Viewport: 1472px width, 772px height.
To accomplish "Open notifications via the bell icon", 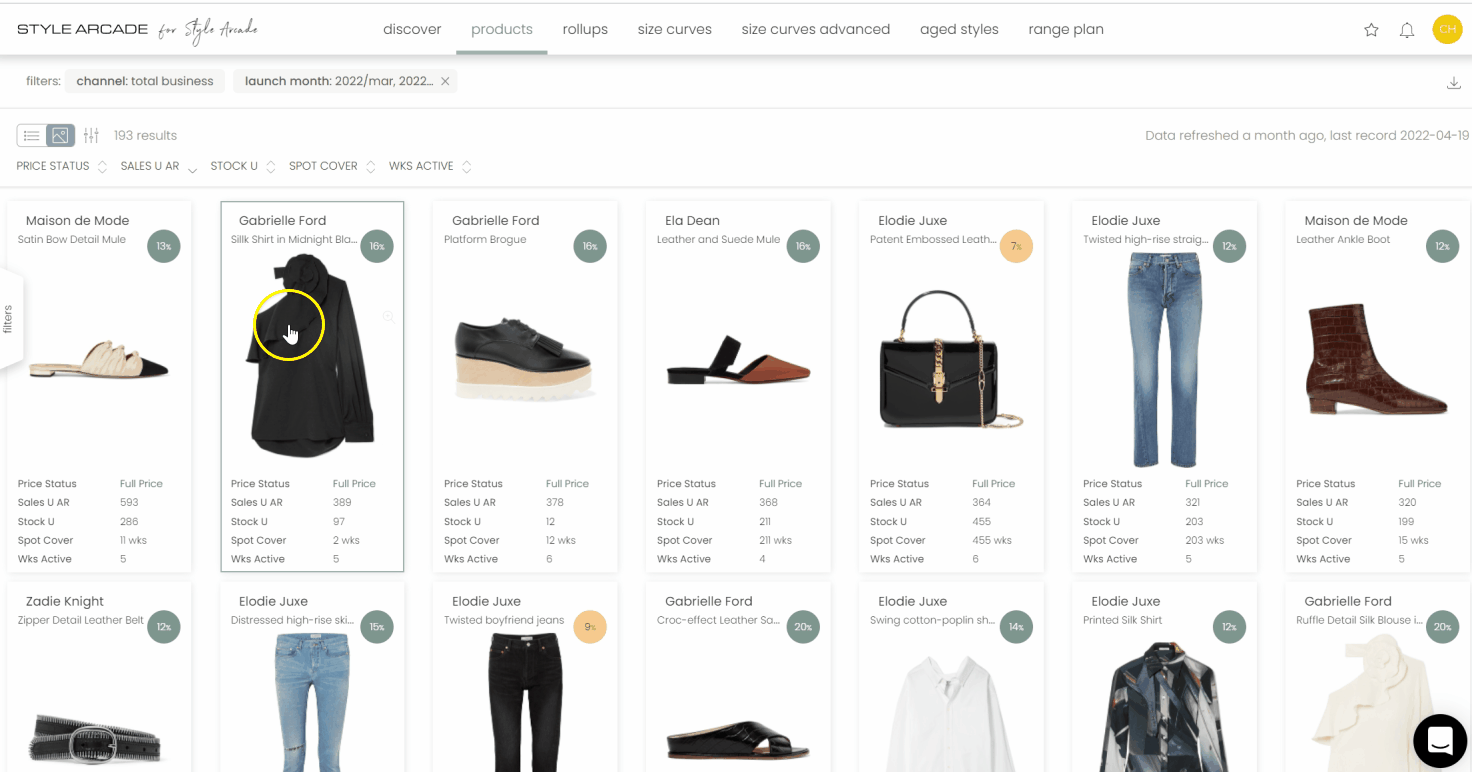I will pyautogui.click(x=1407, y=30).
